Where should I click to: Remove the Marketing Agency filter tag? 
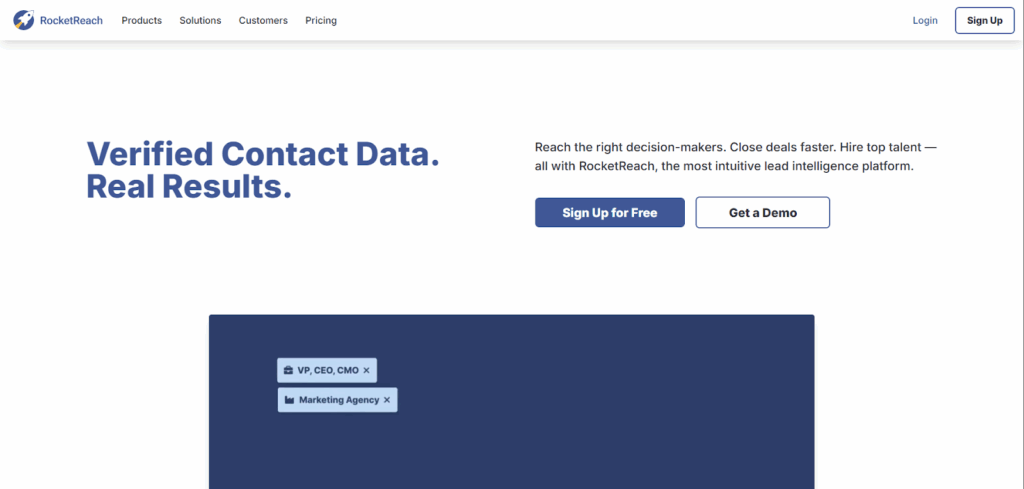point(387,400)
